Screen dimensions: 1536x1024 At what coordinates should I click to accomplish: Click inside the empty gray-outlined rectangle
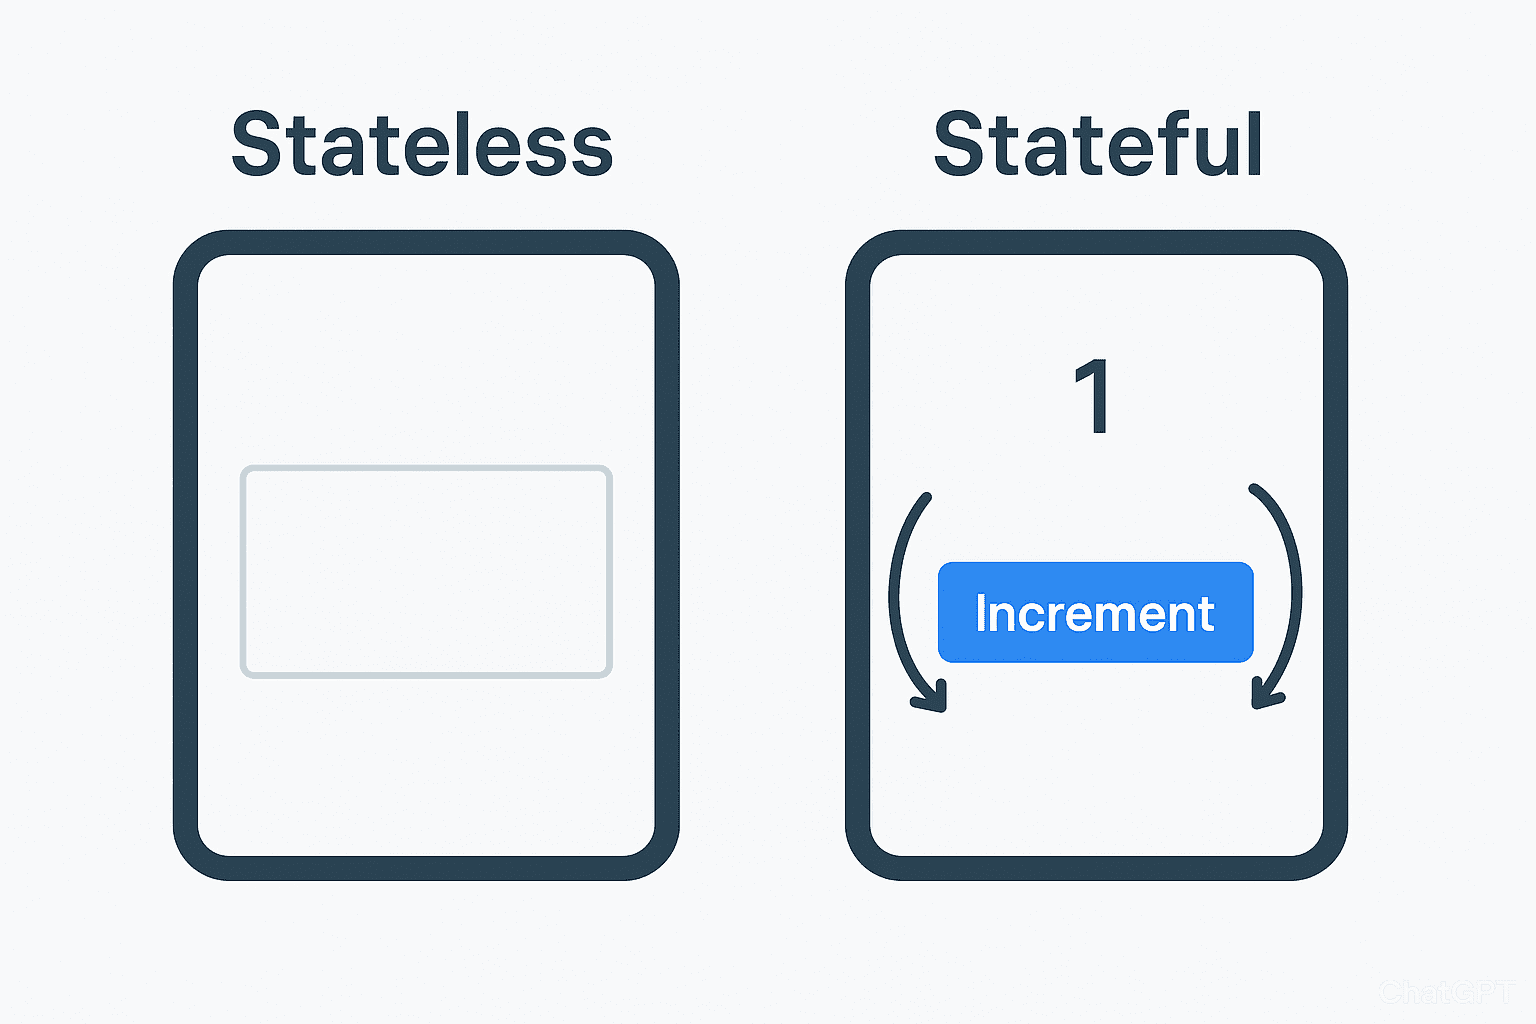(x=426, y=572)
